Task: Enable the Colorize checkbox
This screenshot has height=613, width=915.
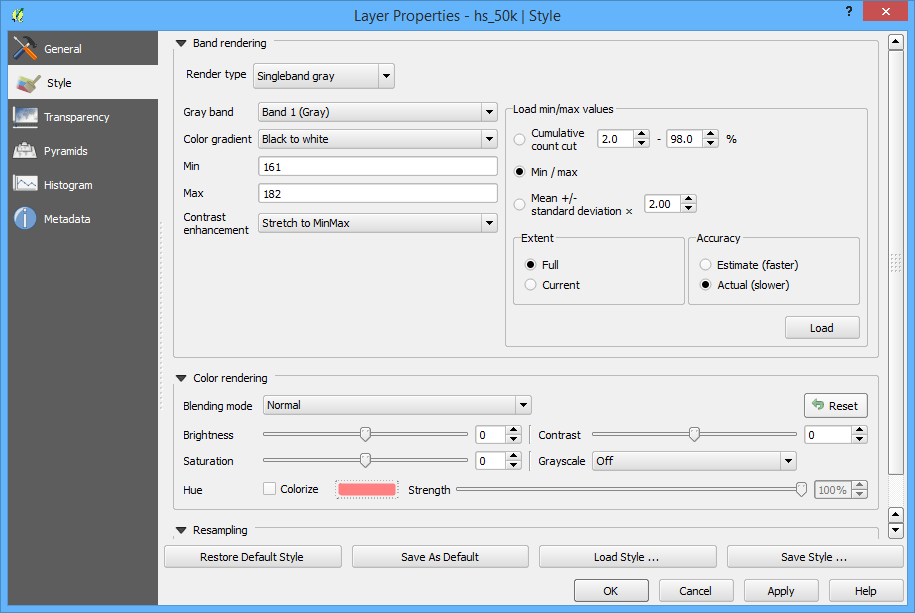Action: point(269,489)
